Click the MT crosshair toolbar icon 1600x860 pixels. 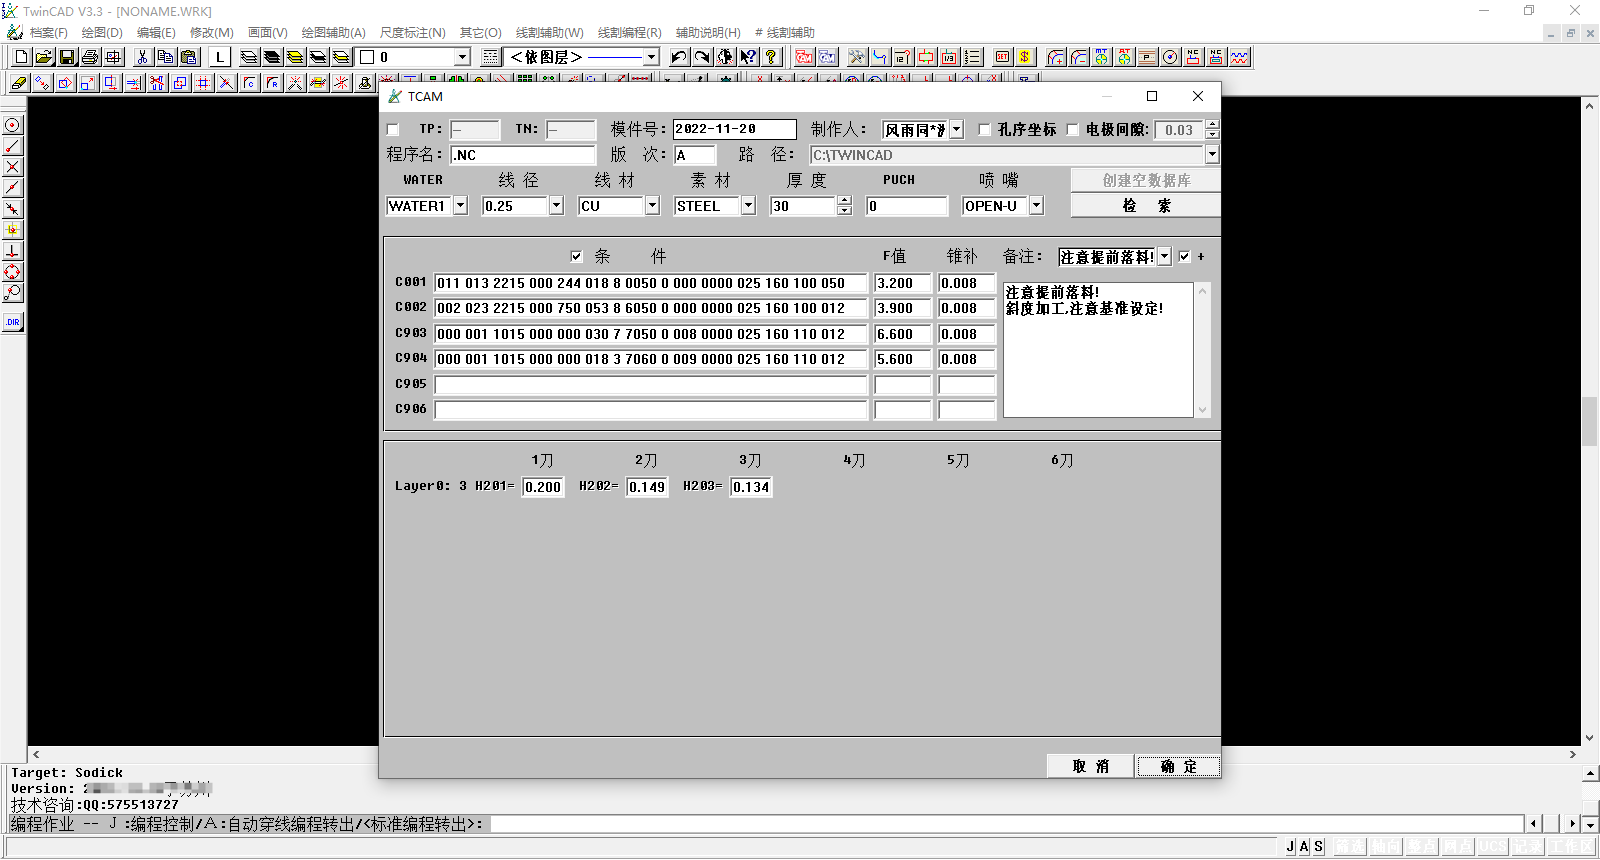click(1101, 57)
